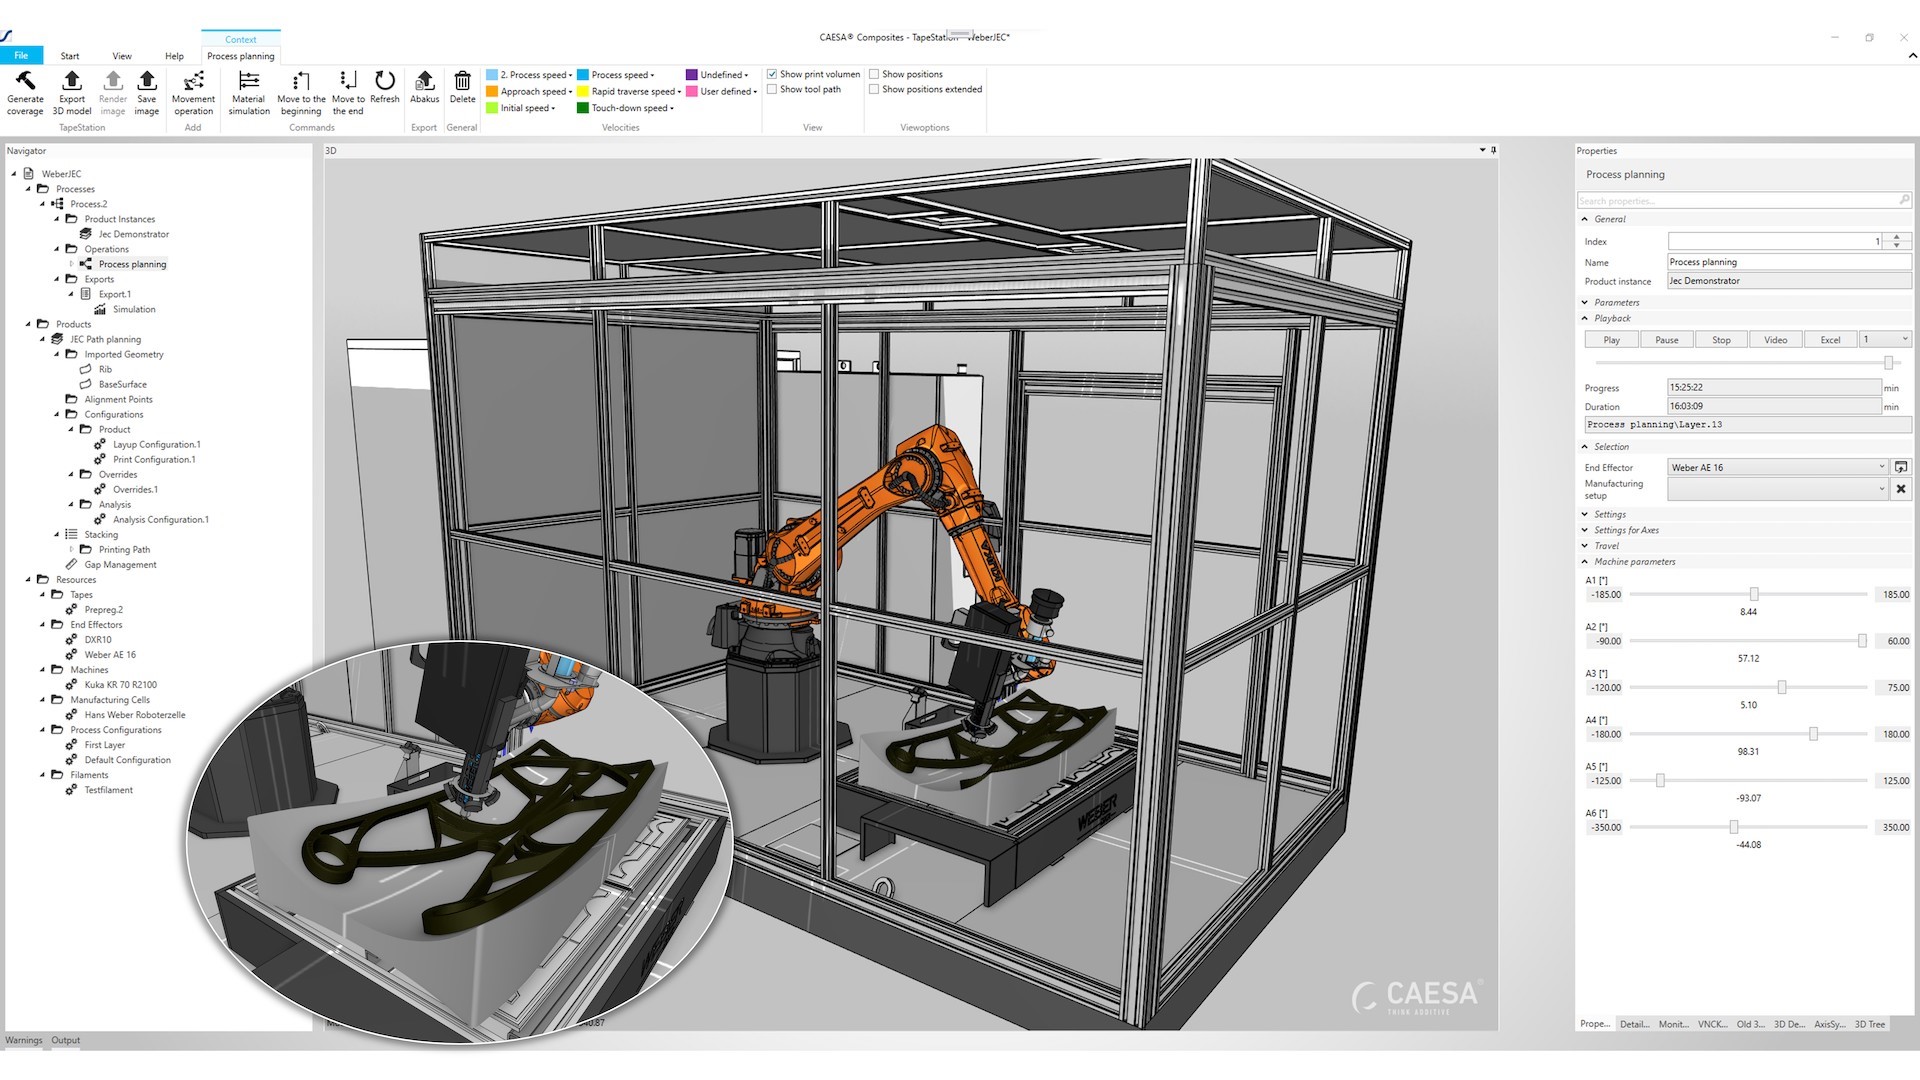Add a Movement operation
Screen dimensions: 1920x1080
tap(193, 81)
